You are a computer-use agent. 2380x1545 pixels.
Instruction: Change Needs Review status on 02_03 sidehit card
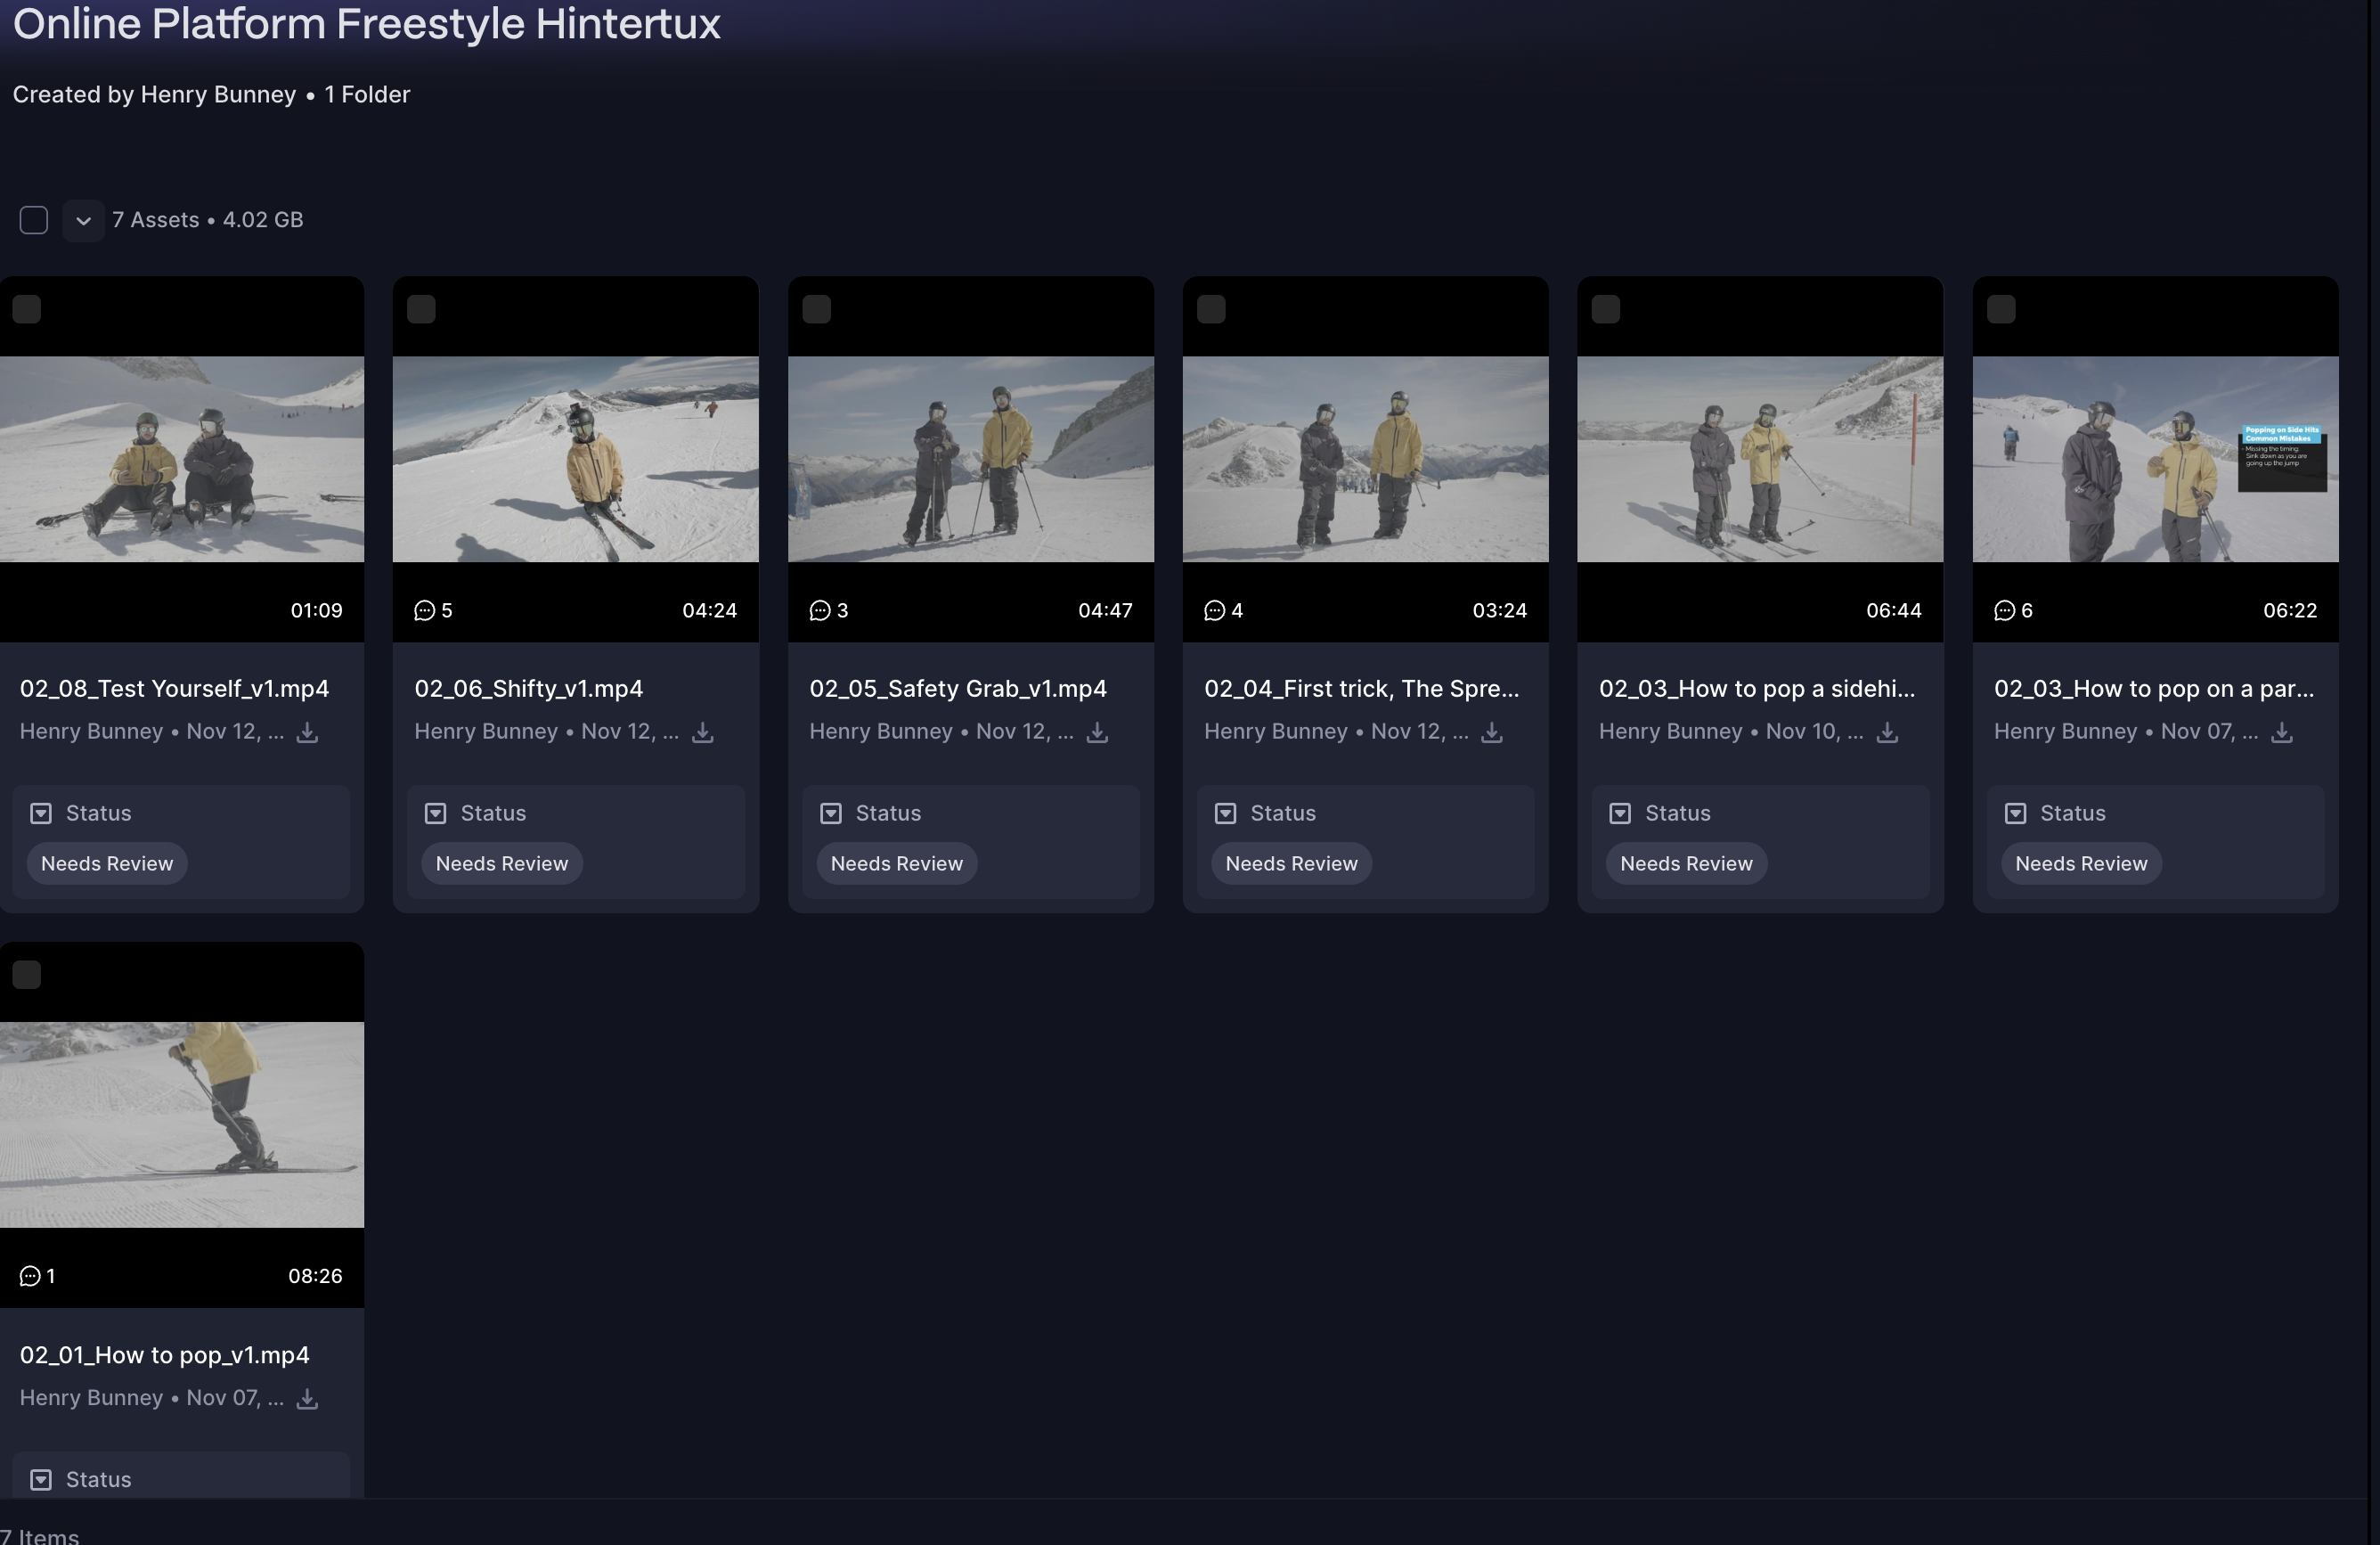1685,864
